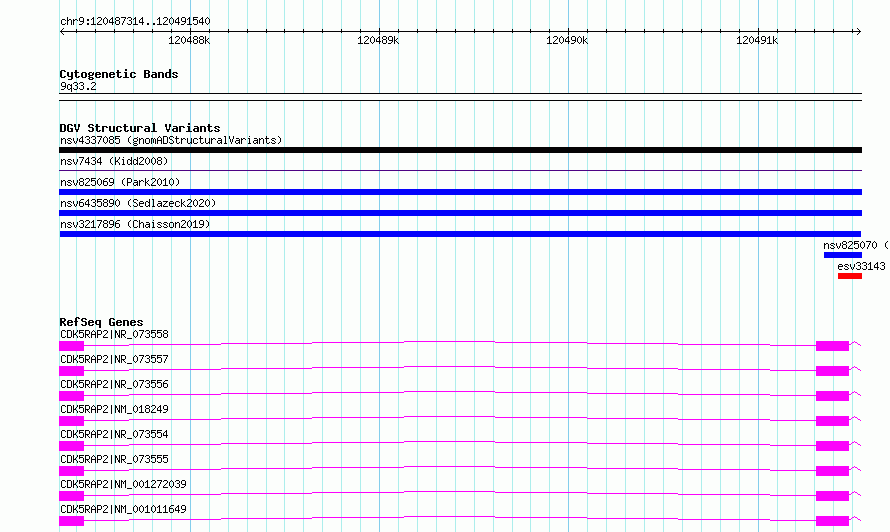The height and width of the screenshot is (532, 890).
Task: Select the blue nsv3217896 variant bar
Action: point(460,234)
